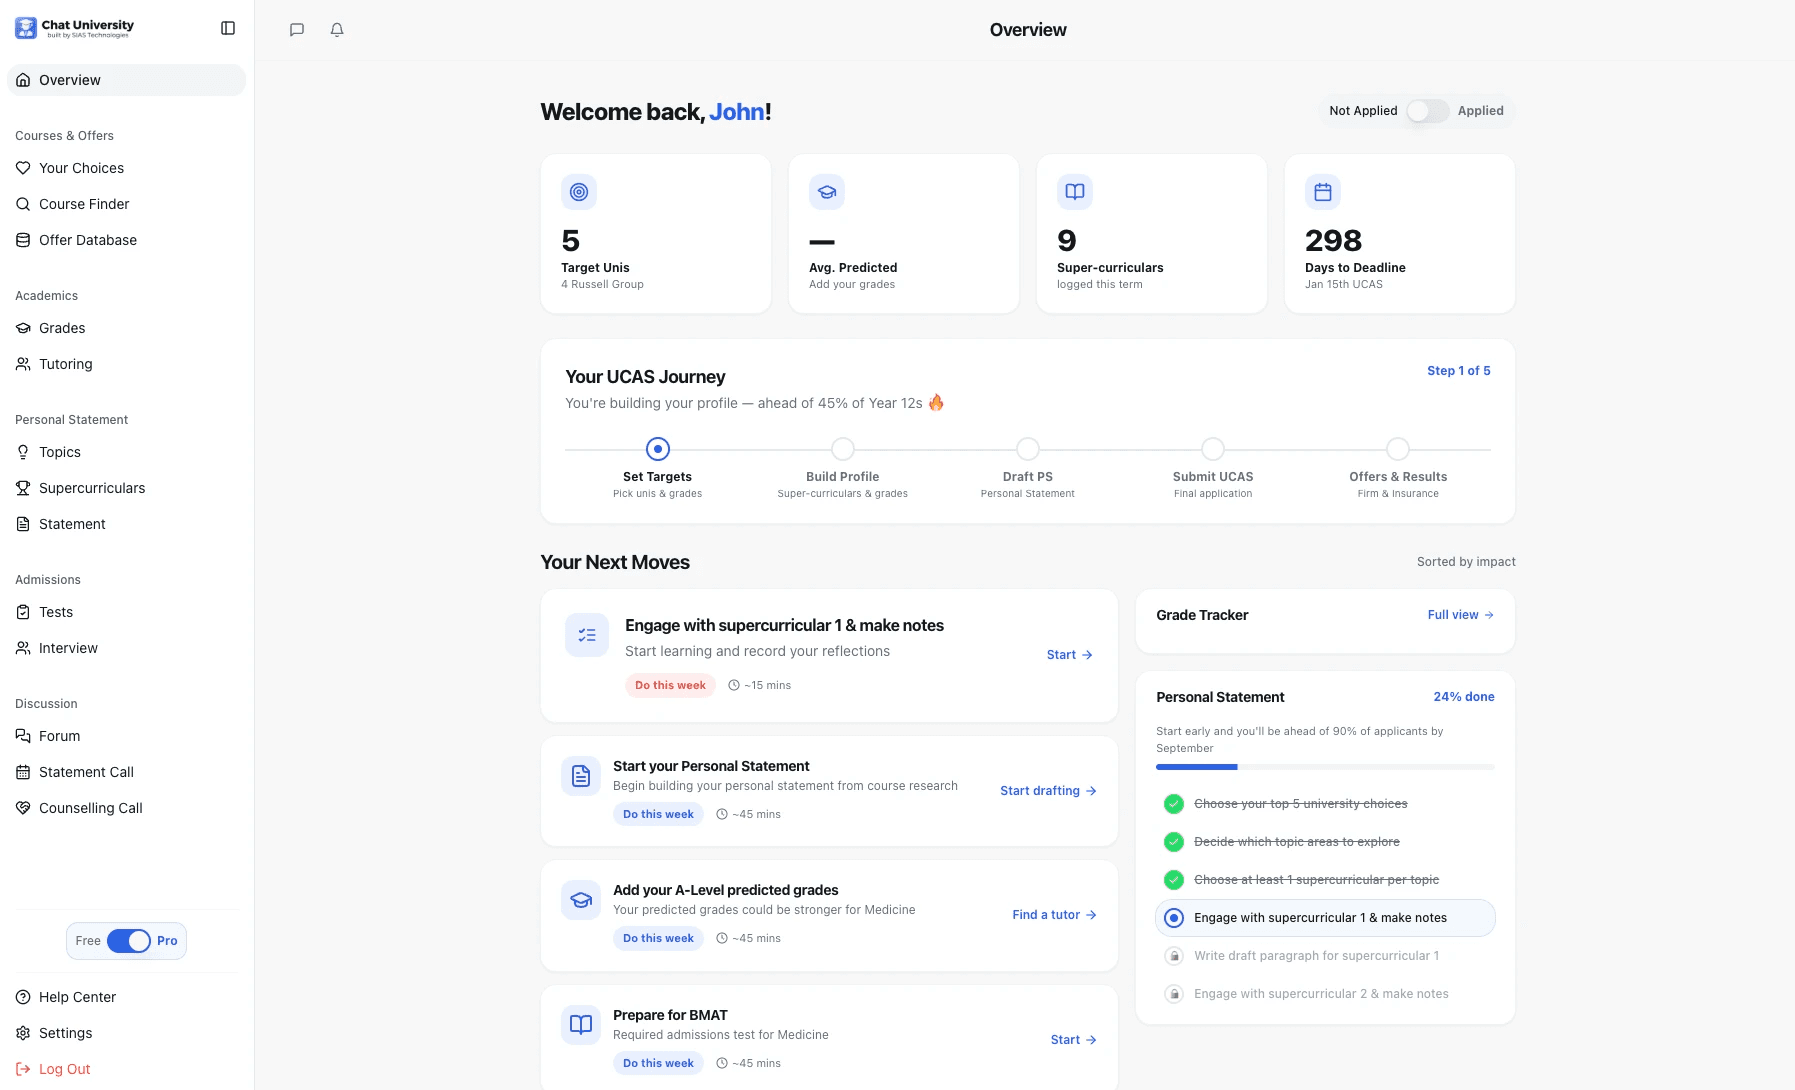Image resolution: width=1795 pixels, height=1090 pixels.
Task: Collapse the sidebar using the panel toggle icon
Action: (x=228, y=28)
